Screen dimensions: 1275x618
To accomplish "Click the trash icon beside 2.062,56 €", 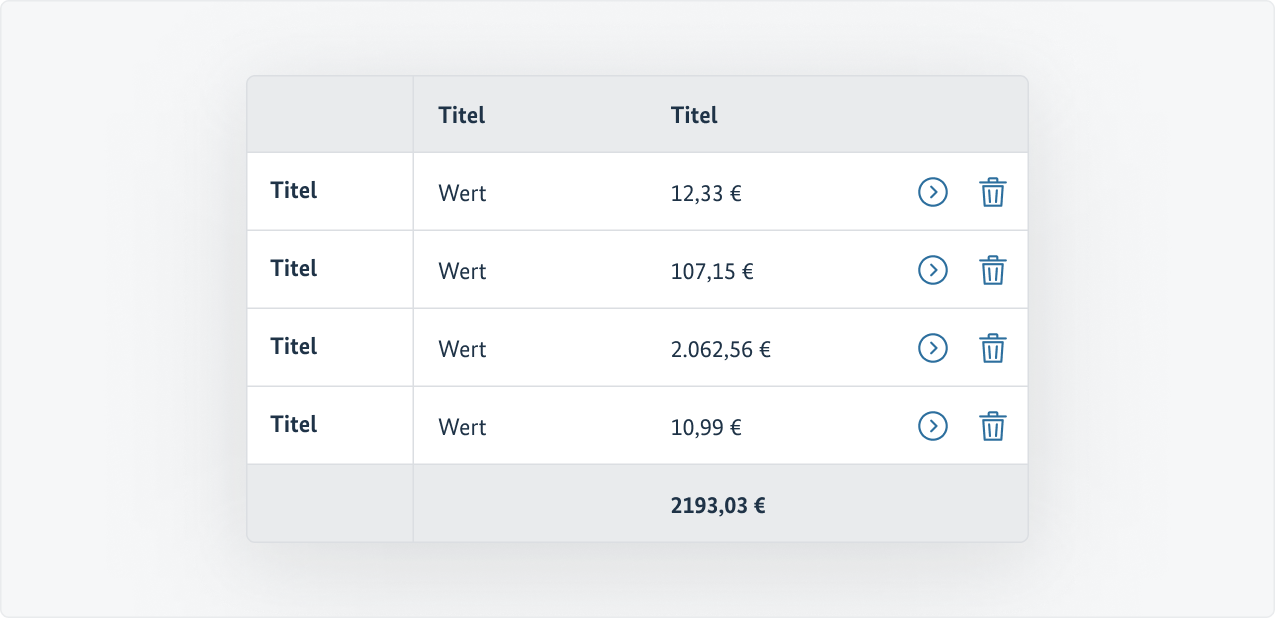I will tap(992, 348).
